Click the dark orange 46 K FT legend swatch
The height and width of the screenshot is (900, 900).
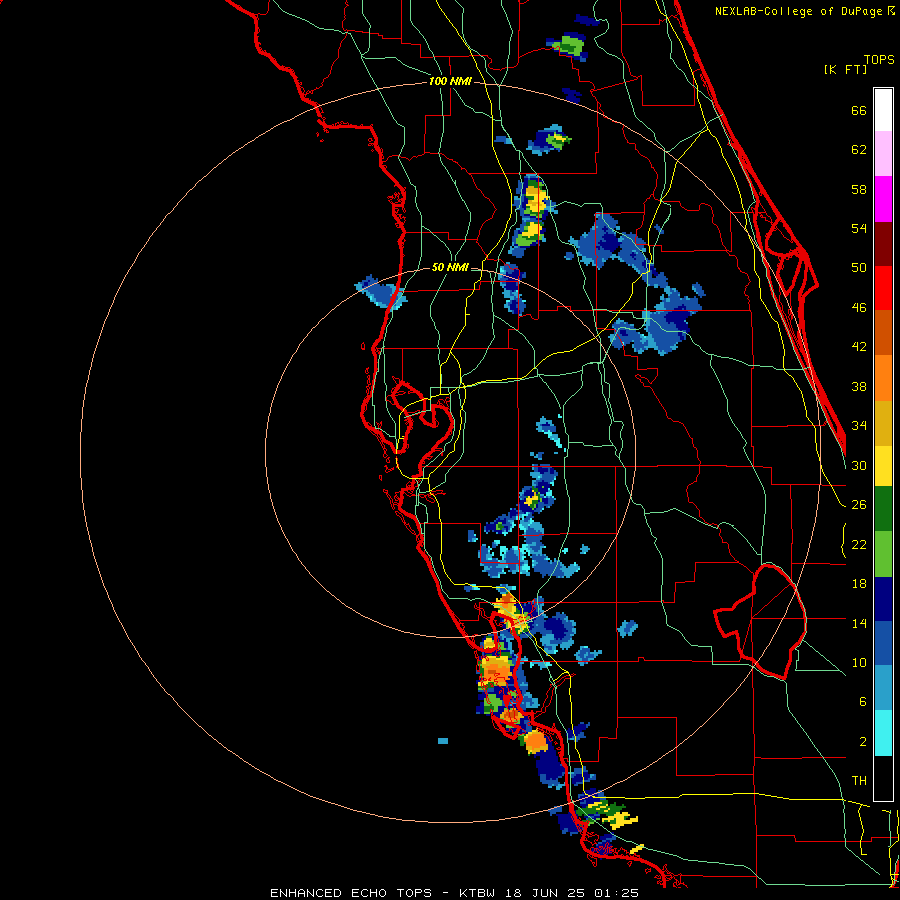click(x=883, y=332)
